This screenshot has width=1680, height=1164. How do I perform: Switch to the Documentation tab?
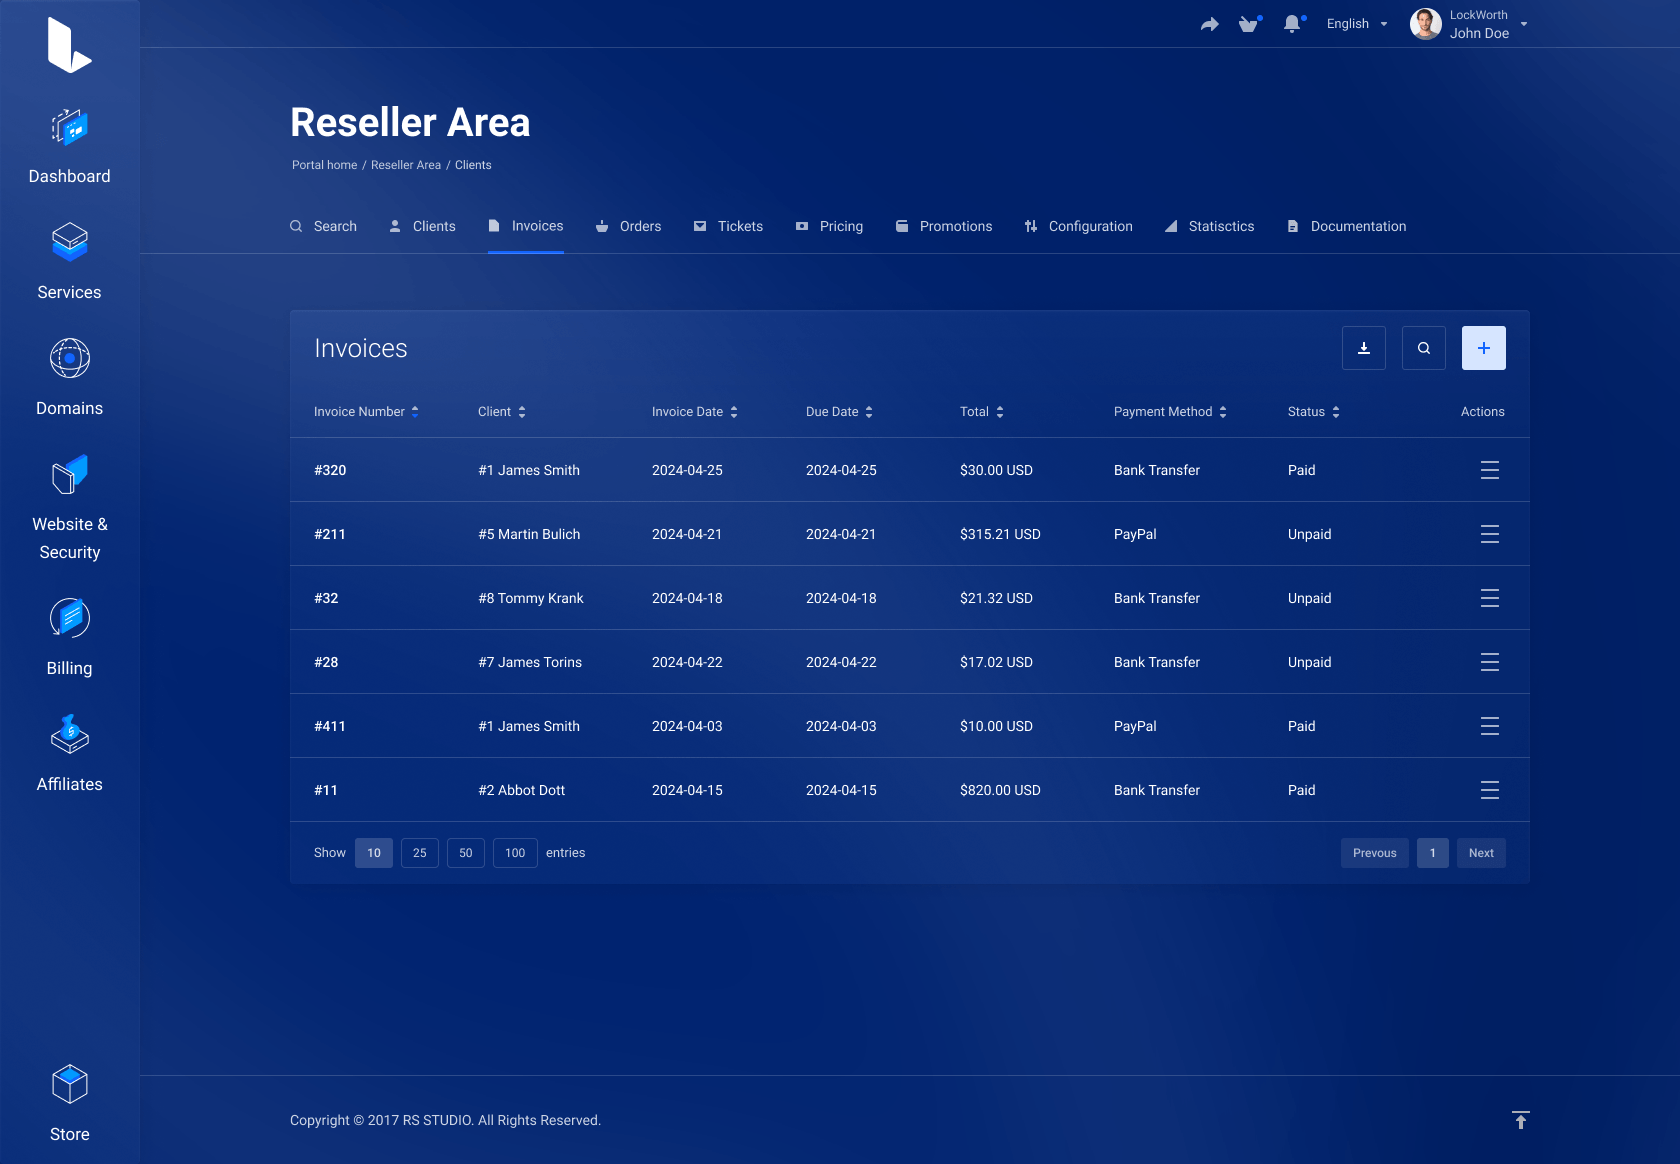pyautogui.click(x=1347, y=226)
